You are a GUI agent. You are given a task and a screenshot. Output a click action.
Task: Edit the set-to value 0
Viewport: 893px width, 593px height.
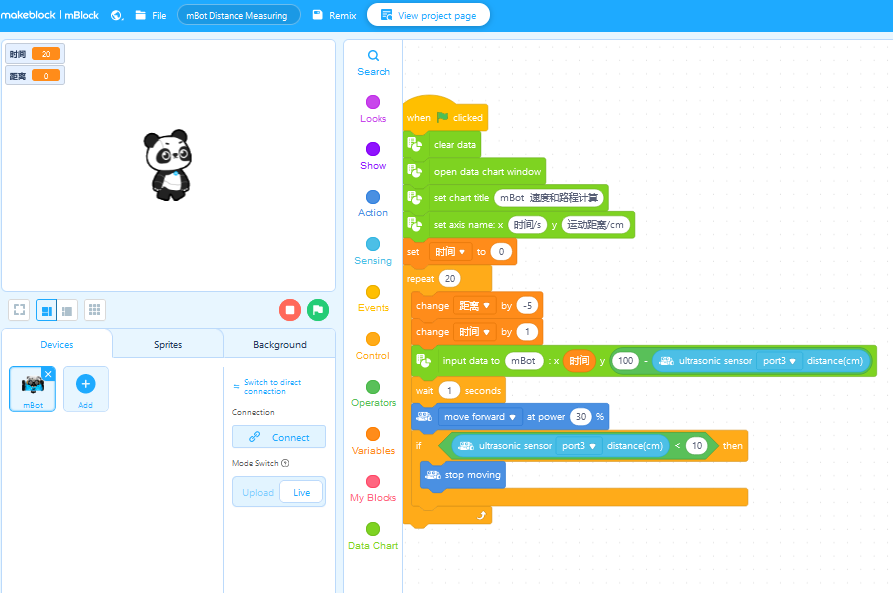(501, 251)
